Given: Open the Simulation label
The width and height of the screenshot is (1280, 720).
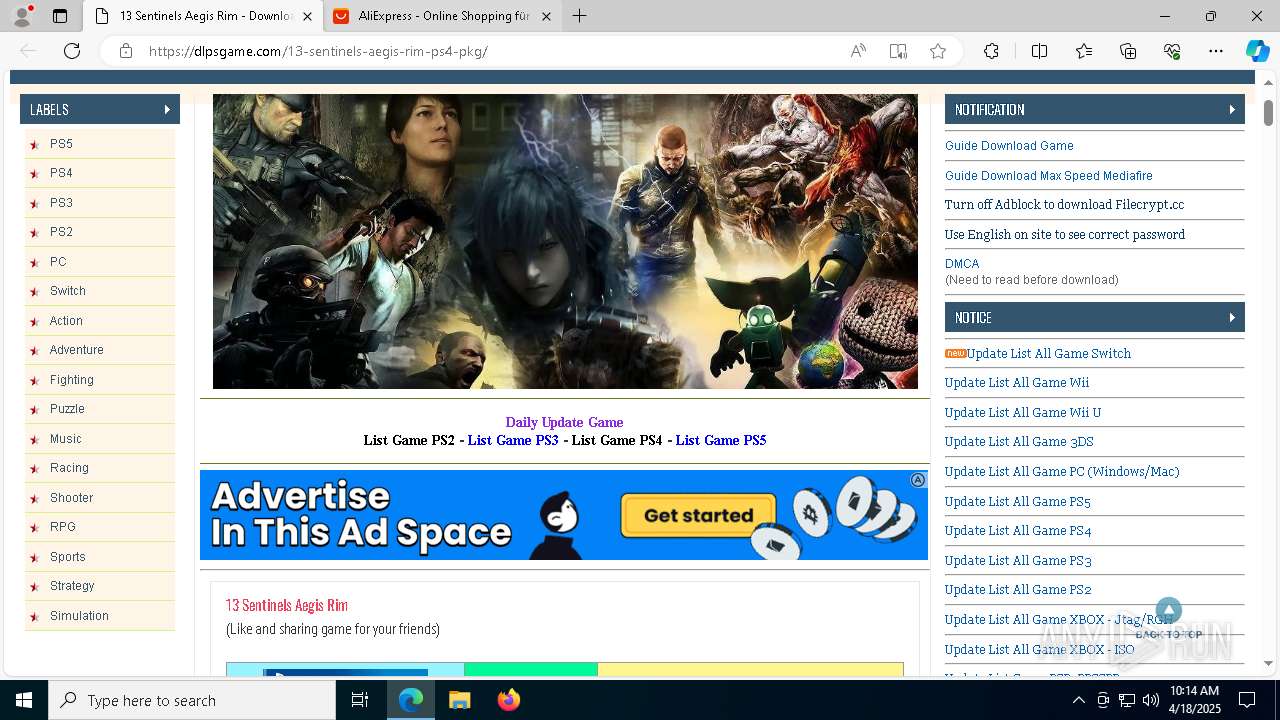Looking at the screenshot, I should (80, 616).
